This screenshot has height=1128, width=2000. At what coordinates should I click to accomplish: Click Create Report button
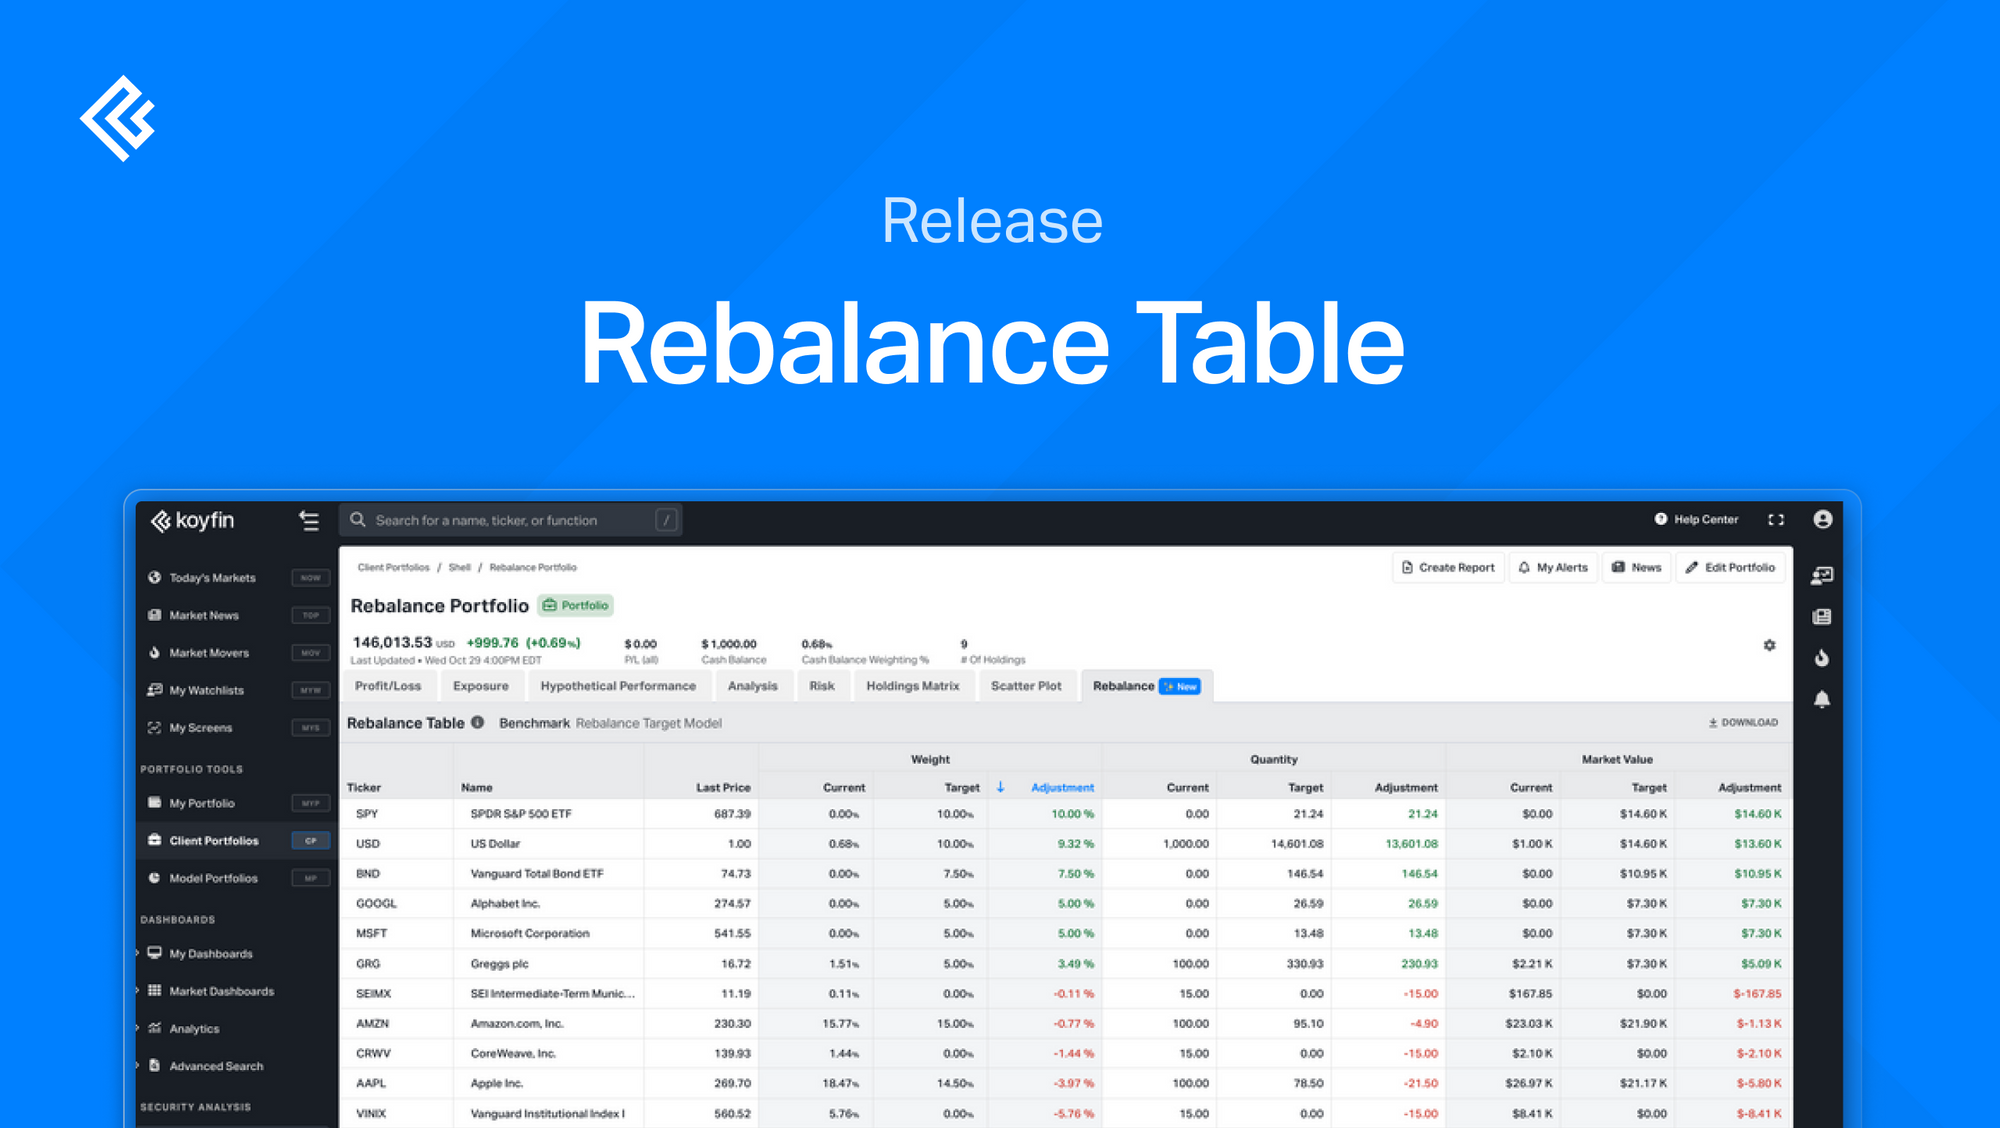pyautogui.click(x=1448, y=567)
